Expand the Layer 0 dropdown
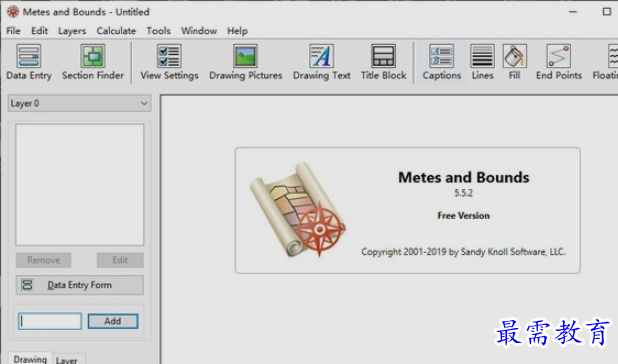618x364 pixels. [79, 103]
